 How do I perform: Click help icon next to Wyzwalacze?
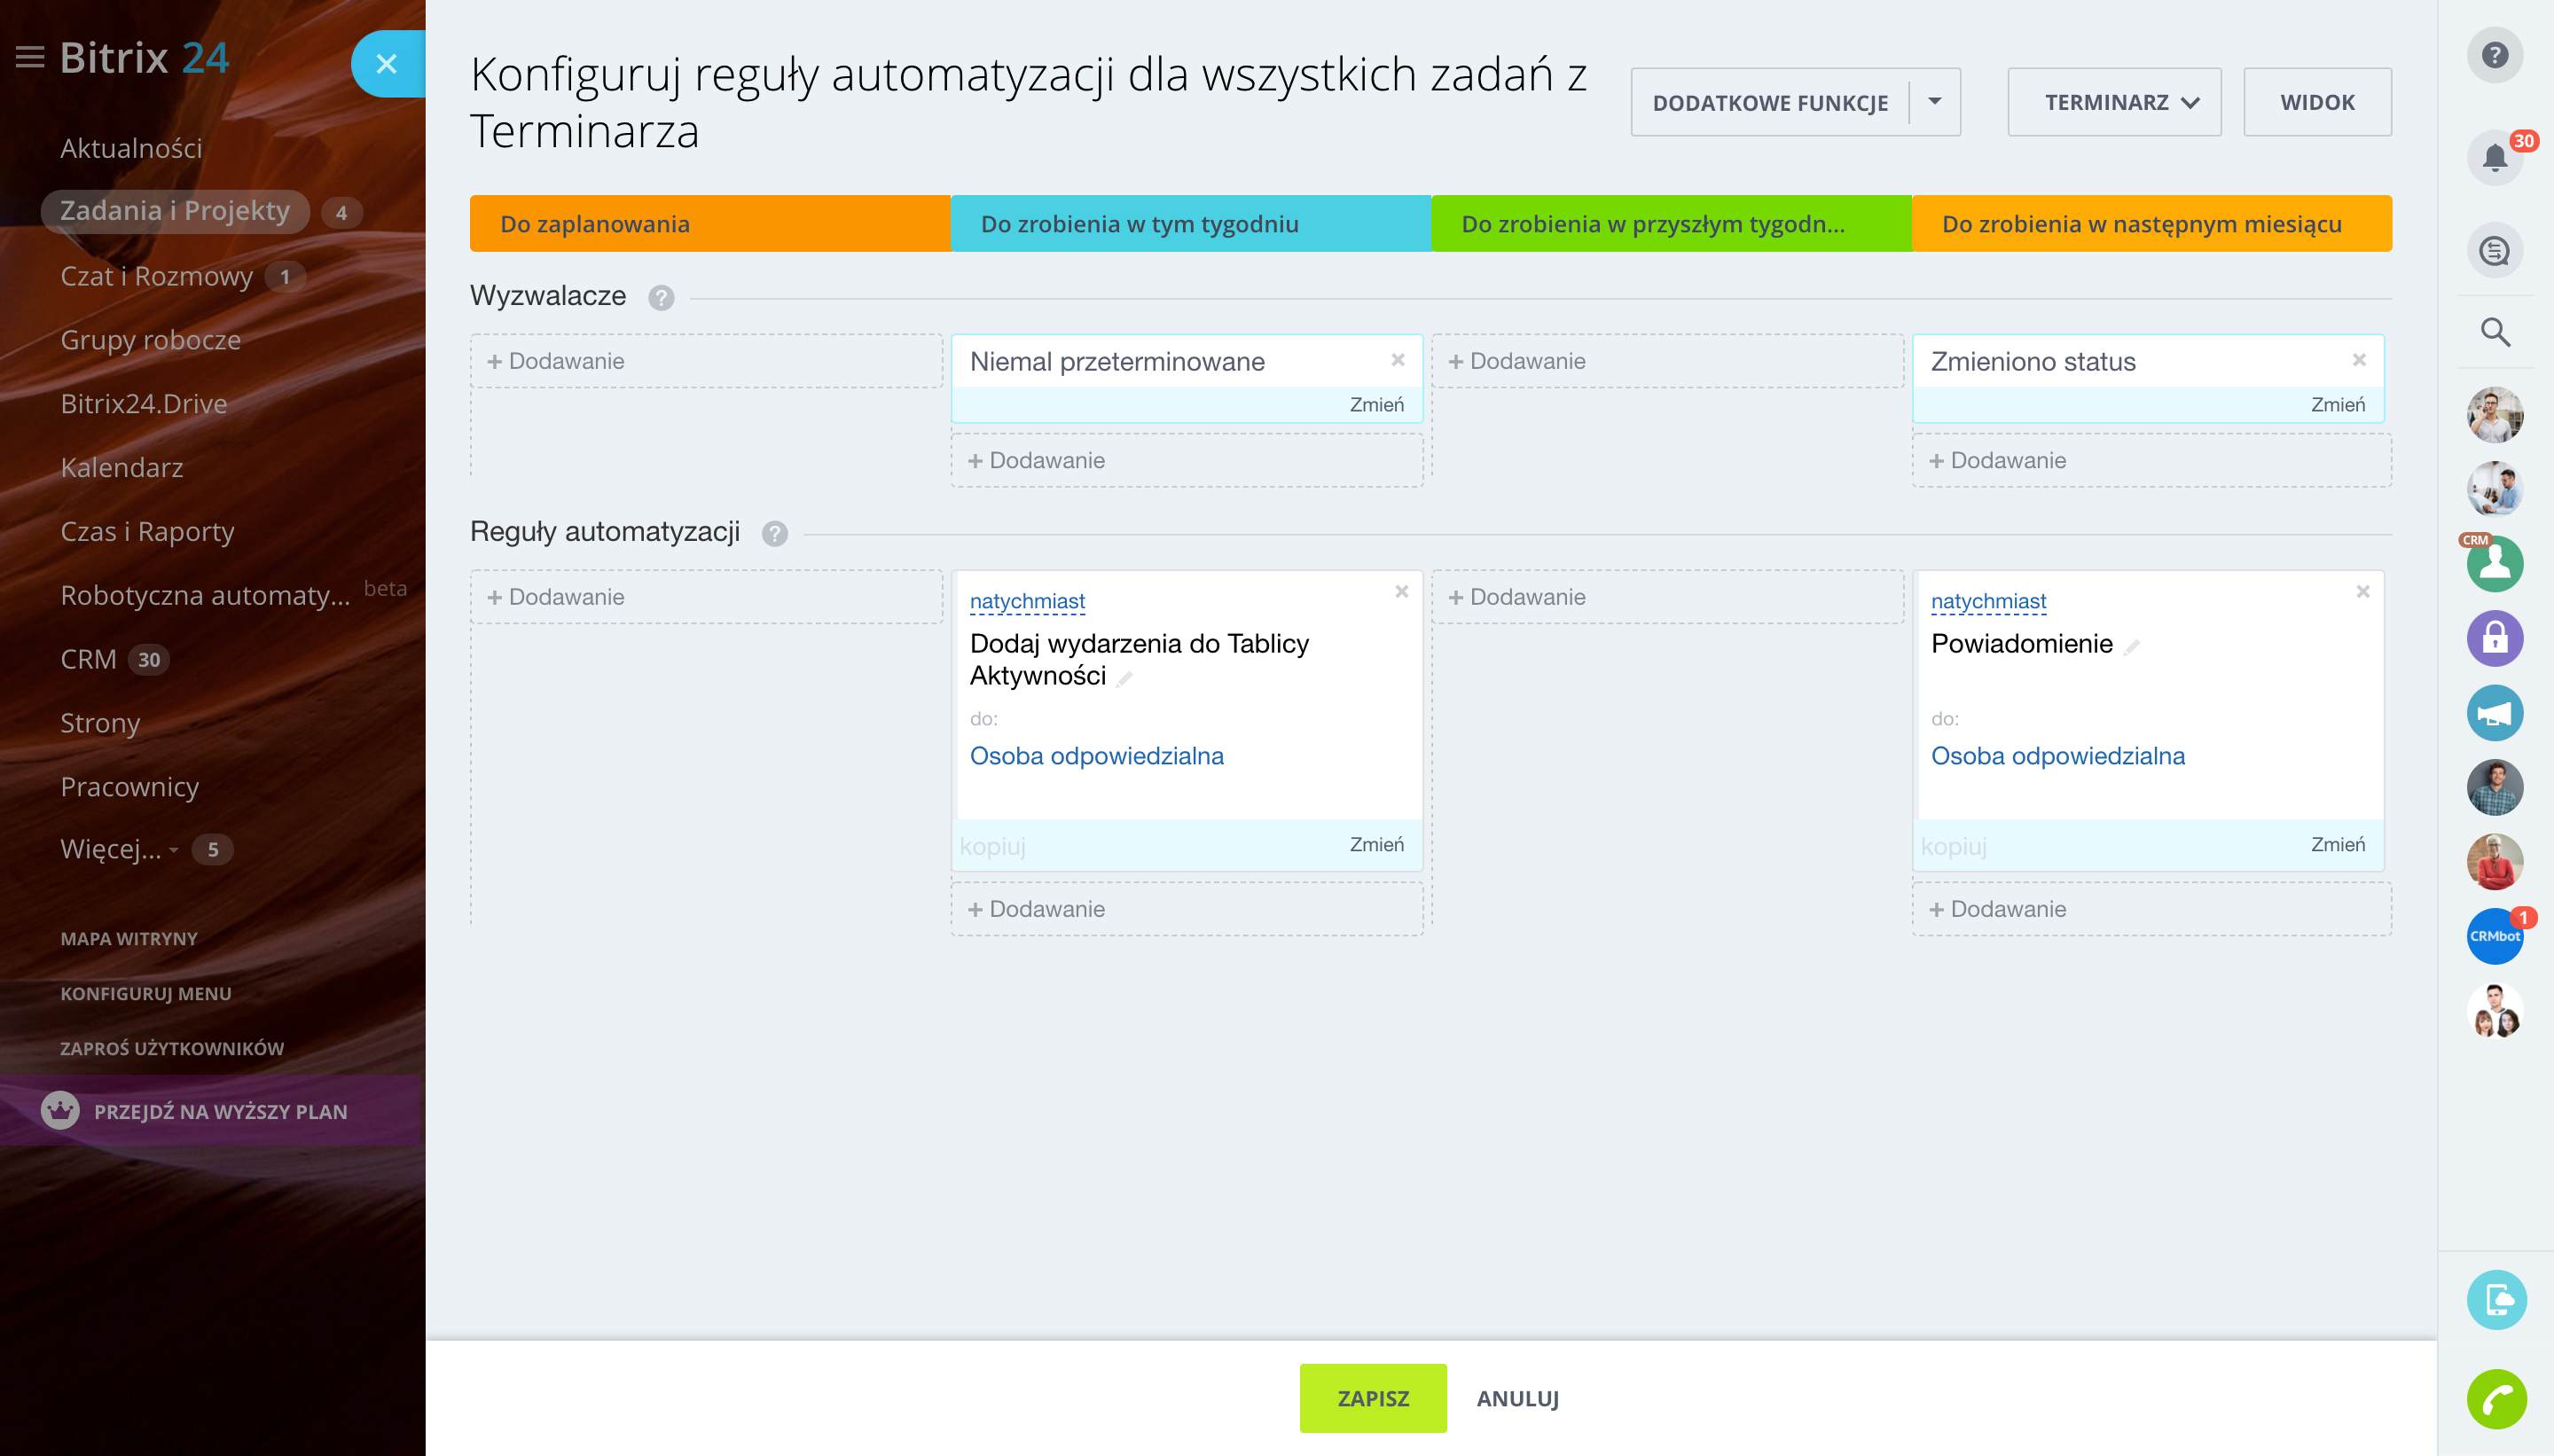pos(661,298)
